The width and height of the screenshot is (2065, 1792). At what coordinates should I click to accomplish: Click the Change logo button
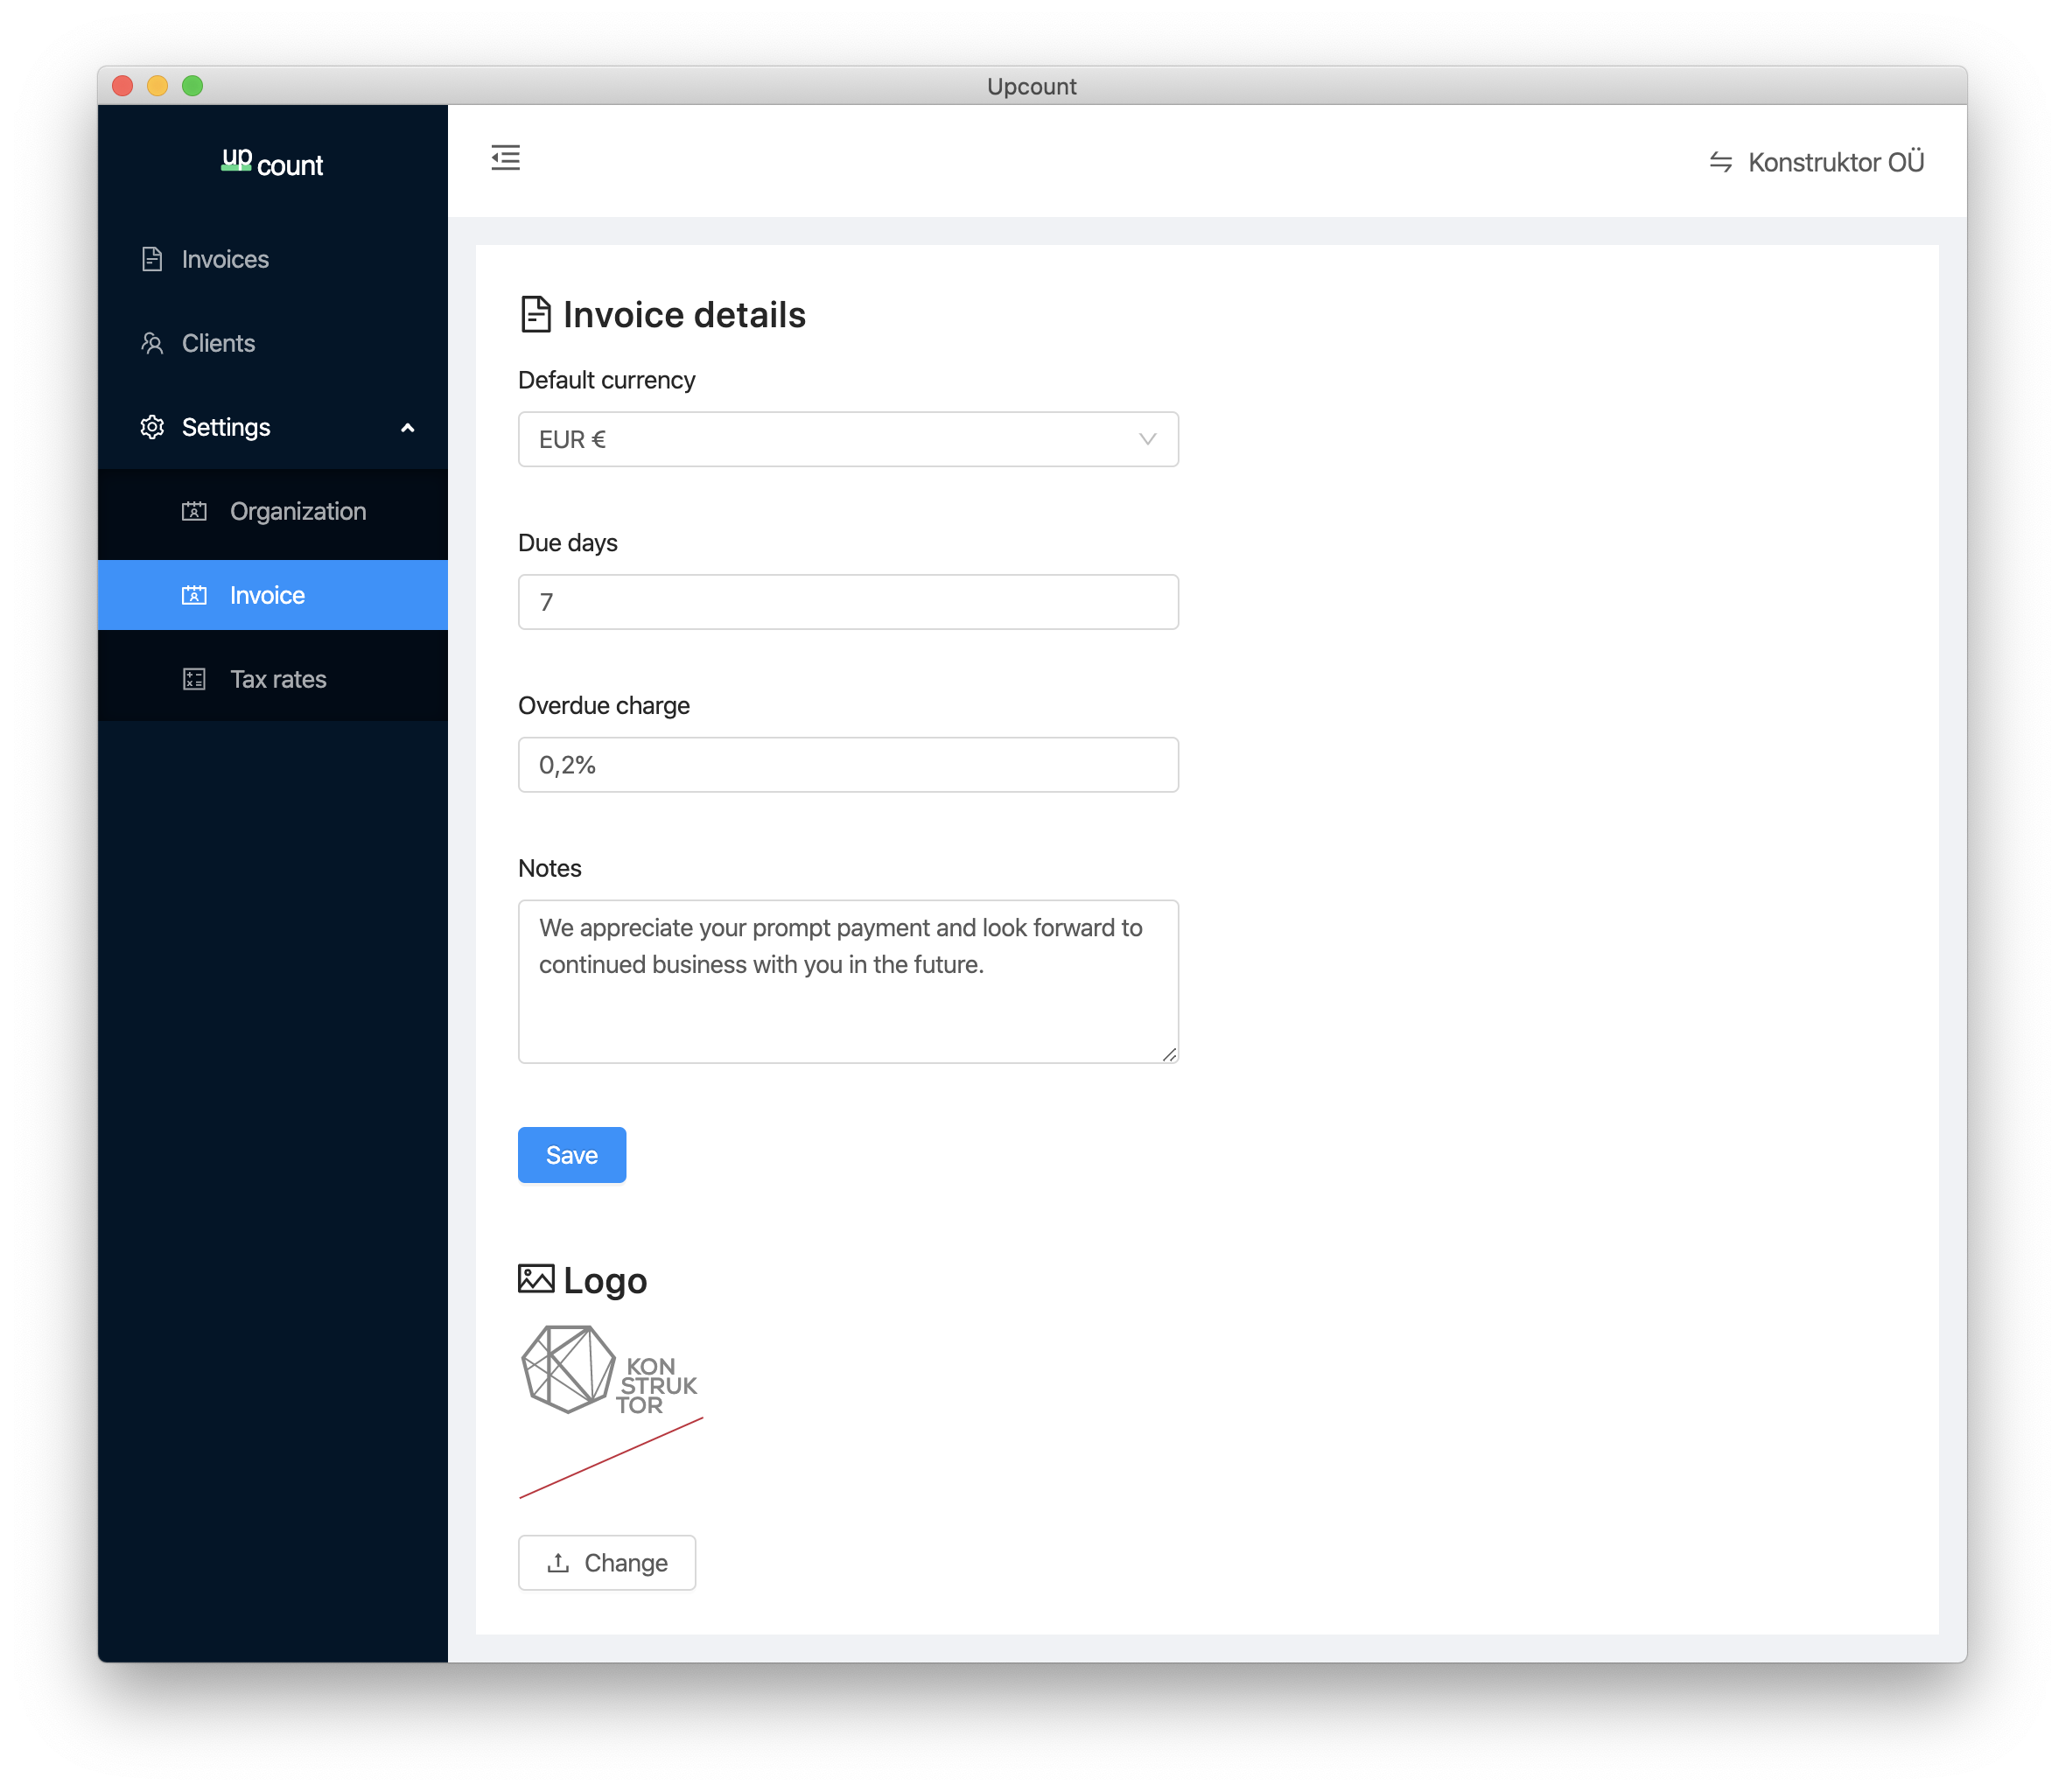[607, 1560]
